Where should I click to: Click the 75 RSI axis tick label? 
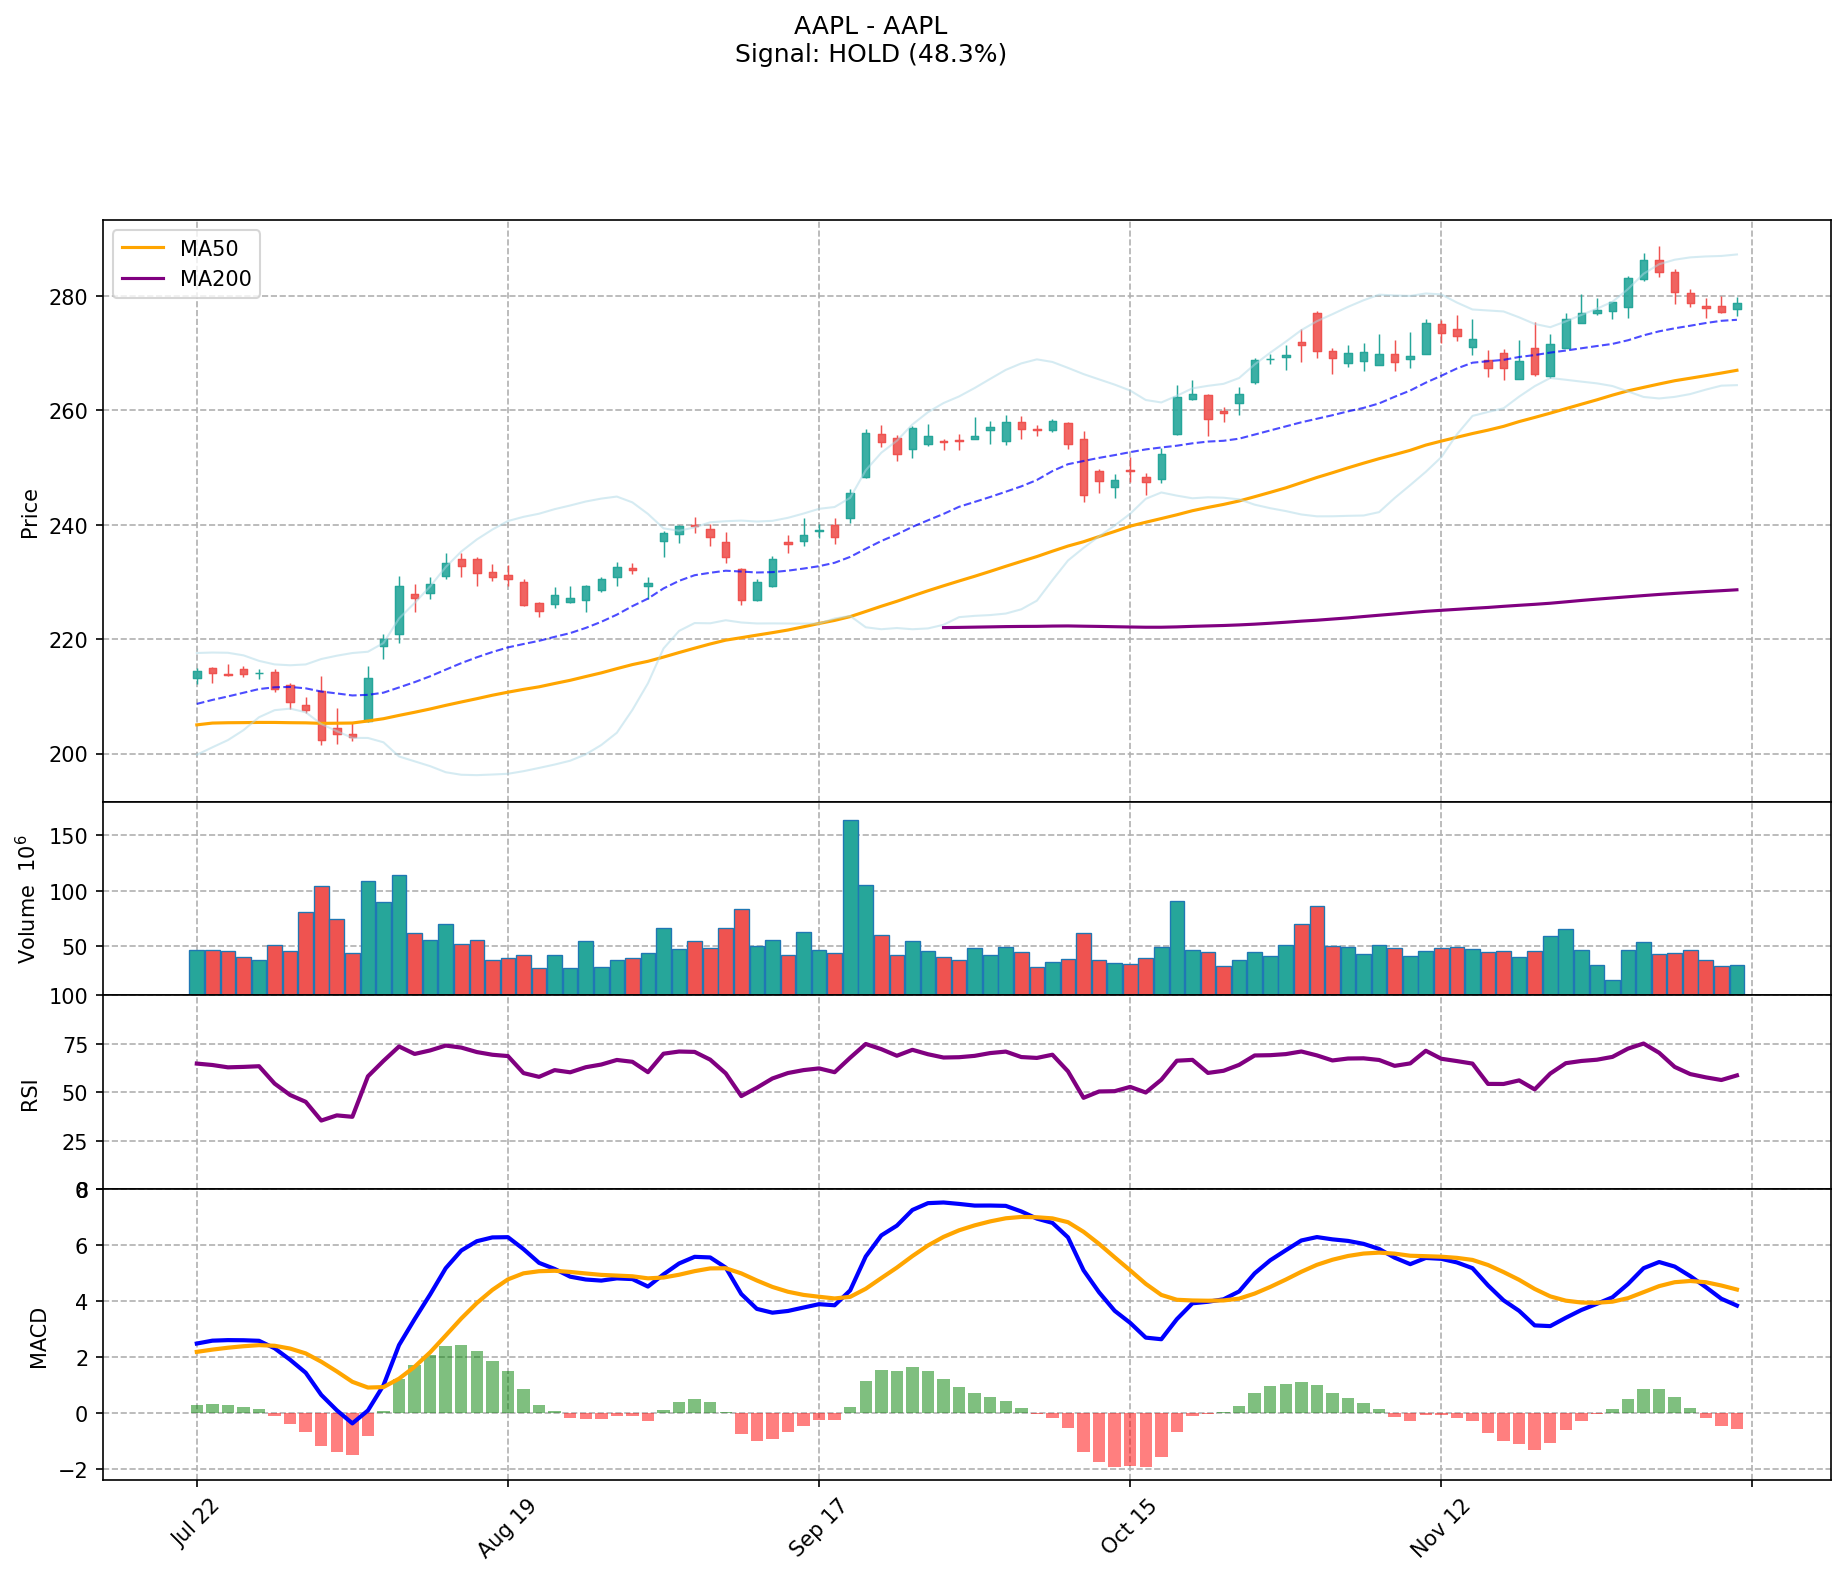tap(75, 1045)
